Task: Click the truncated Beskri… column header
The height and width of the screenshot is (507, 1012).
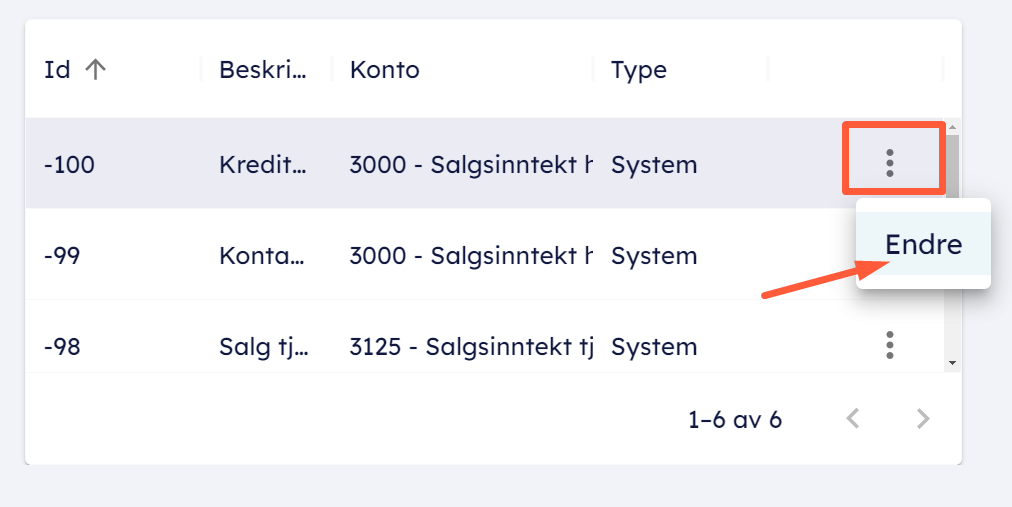Action: click(262, 70)
